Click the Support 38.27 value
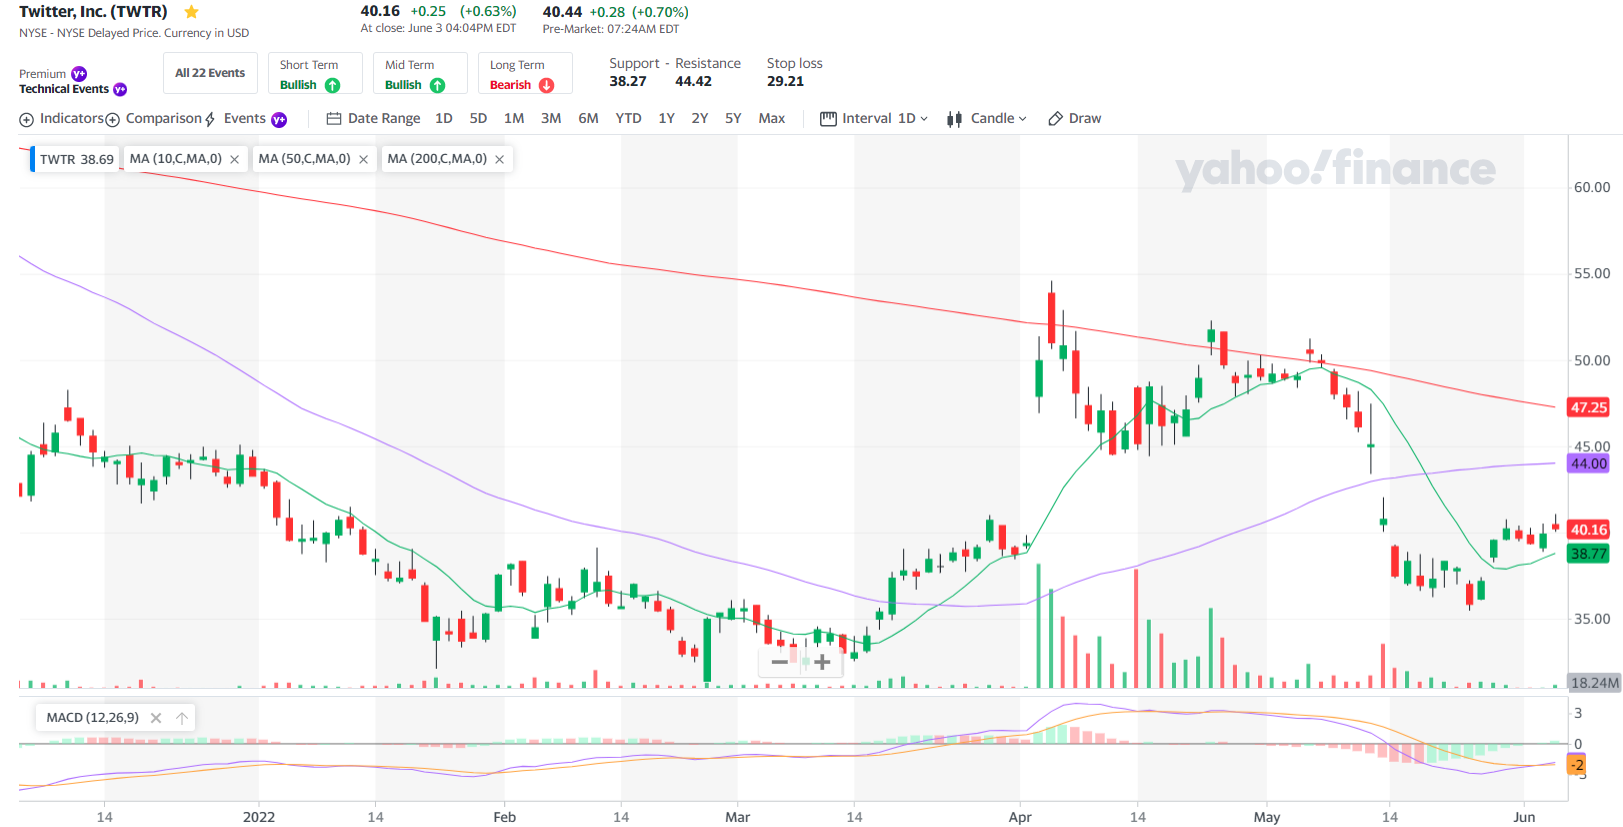This screenshot has width=1623, height=827. coord(628,81)
